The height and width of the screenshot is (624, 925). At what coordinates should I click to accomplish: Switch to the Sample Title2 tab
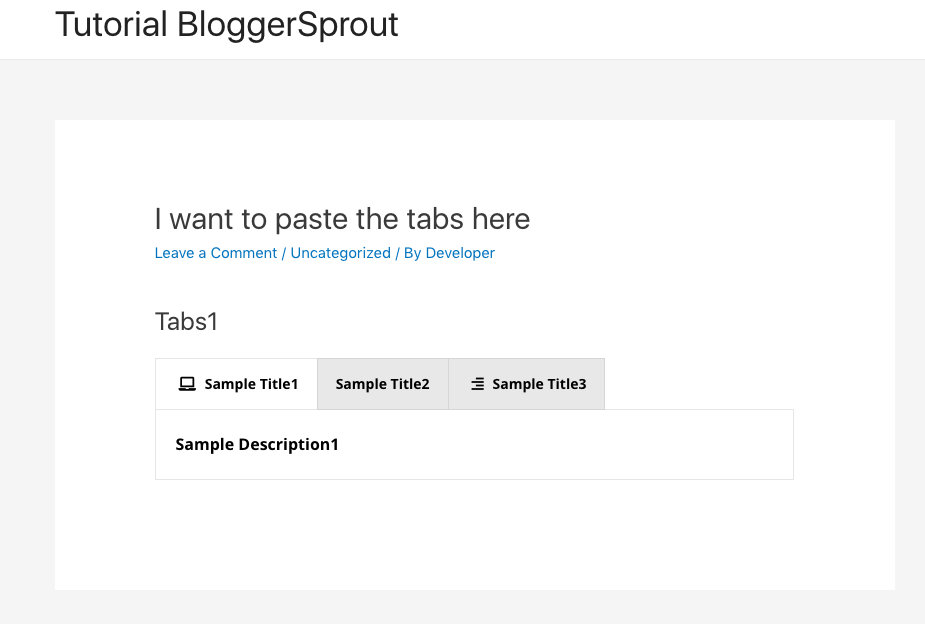(x=383, y=384)
